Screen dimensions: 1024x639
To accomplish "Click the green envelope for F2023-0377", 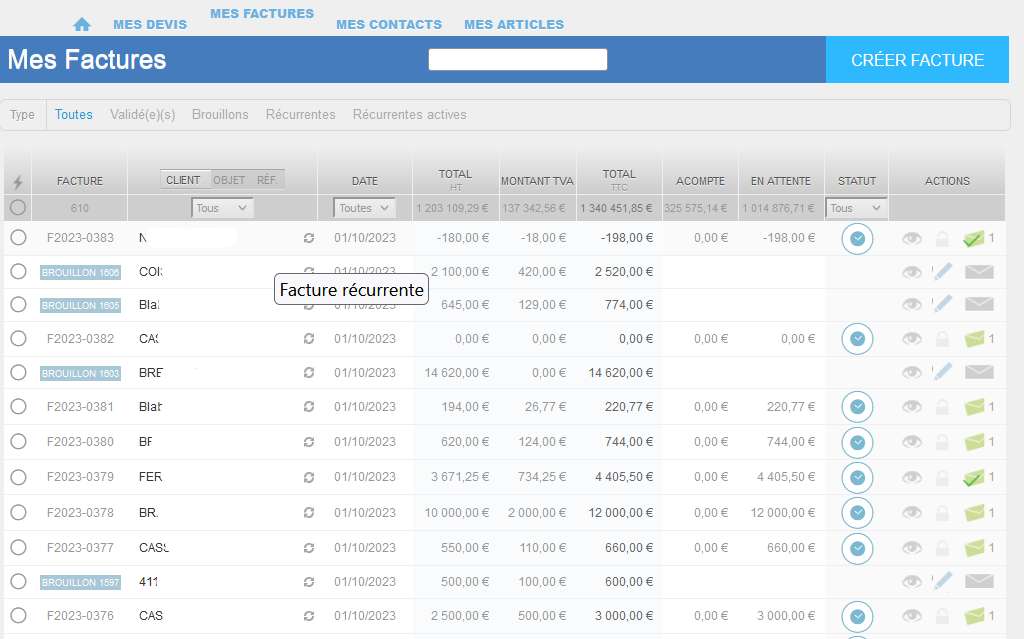I will click(x=974, y=548).
